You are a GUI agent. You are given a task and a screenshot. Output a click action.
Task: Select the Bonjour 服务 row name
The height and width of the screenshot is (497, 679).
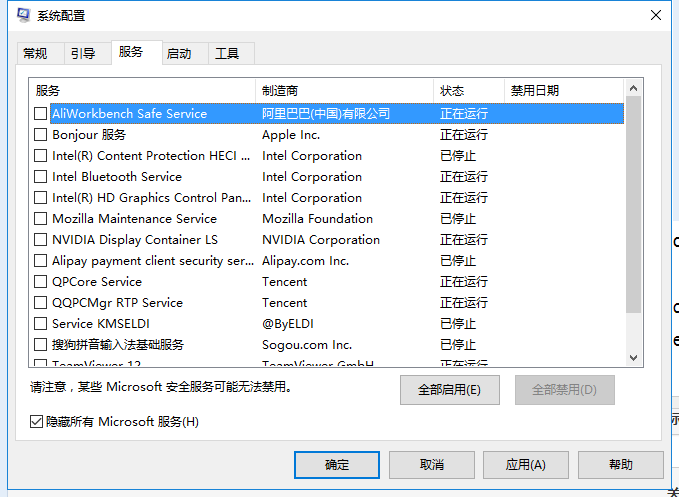[x=89, y=135]
